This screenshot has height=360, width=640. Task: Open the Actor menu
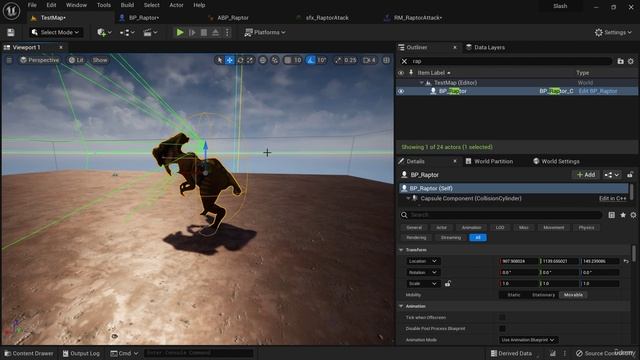click(x=176, y=5)
